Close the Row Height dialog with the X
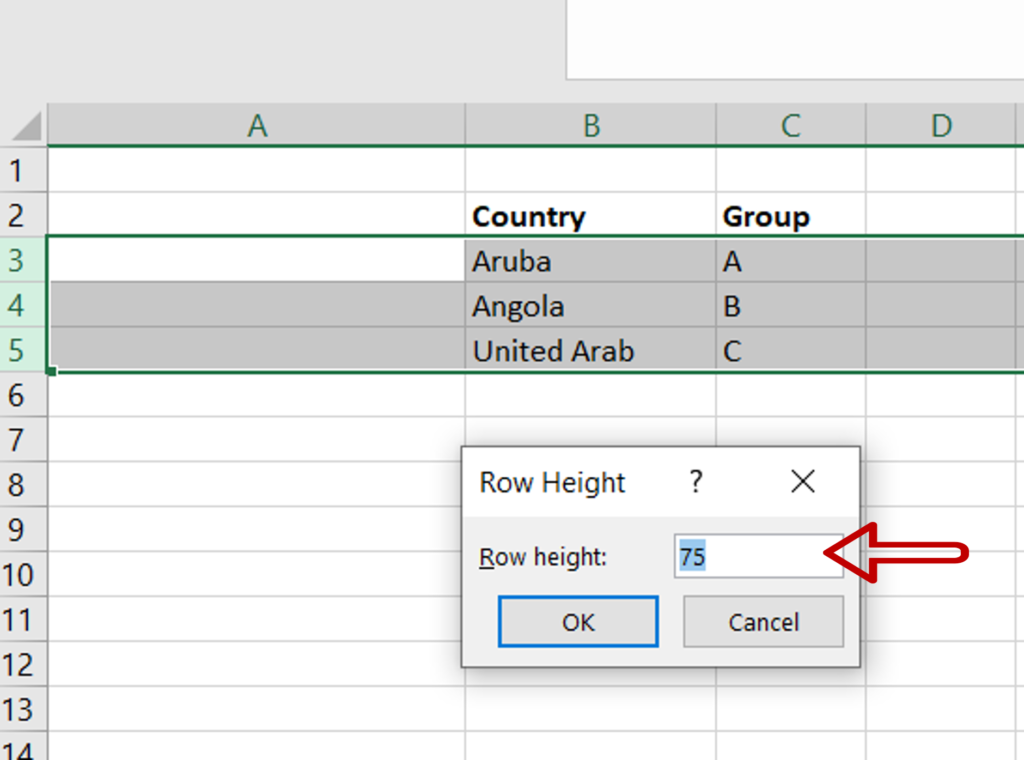 click(803, 482)
